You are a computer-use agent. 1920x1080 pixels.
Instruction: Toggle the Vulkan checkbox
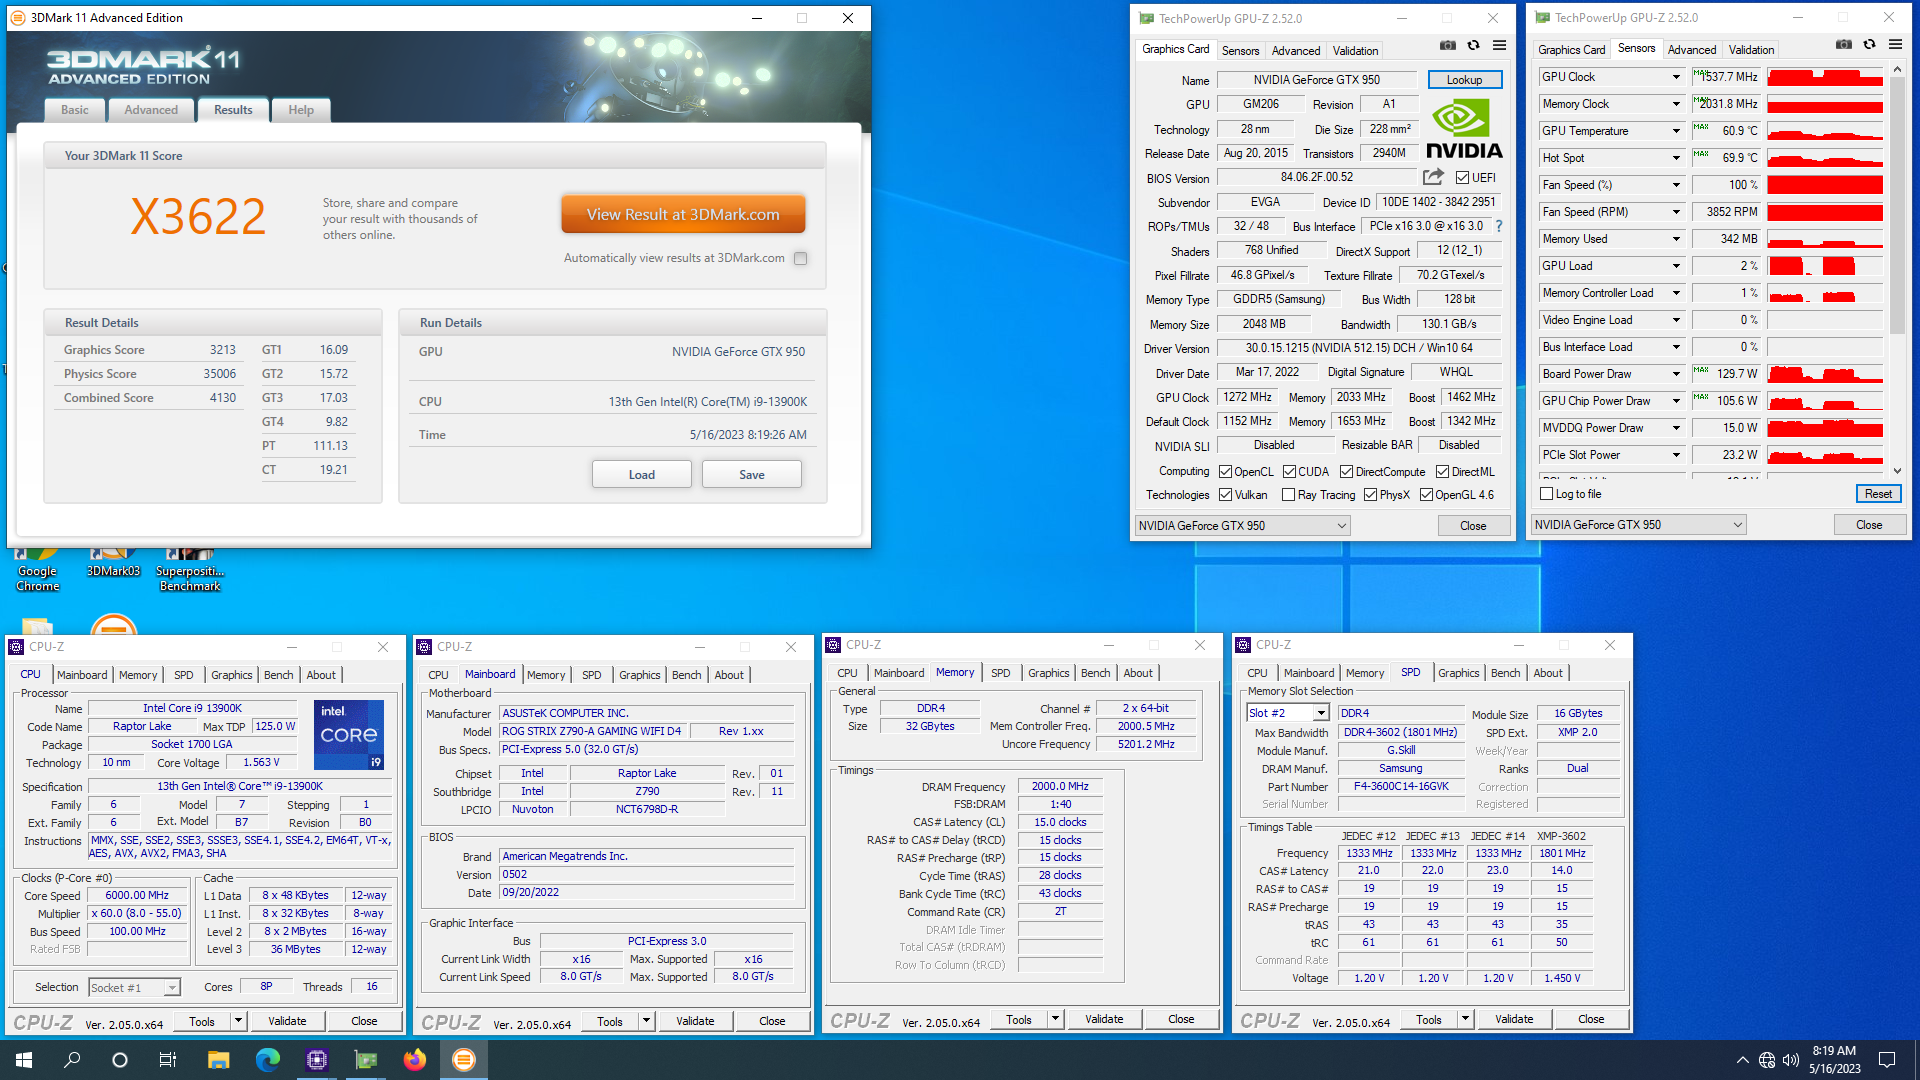click(x=1225, y=495)
